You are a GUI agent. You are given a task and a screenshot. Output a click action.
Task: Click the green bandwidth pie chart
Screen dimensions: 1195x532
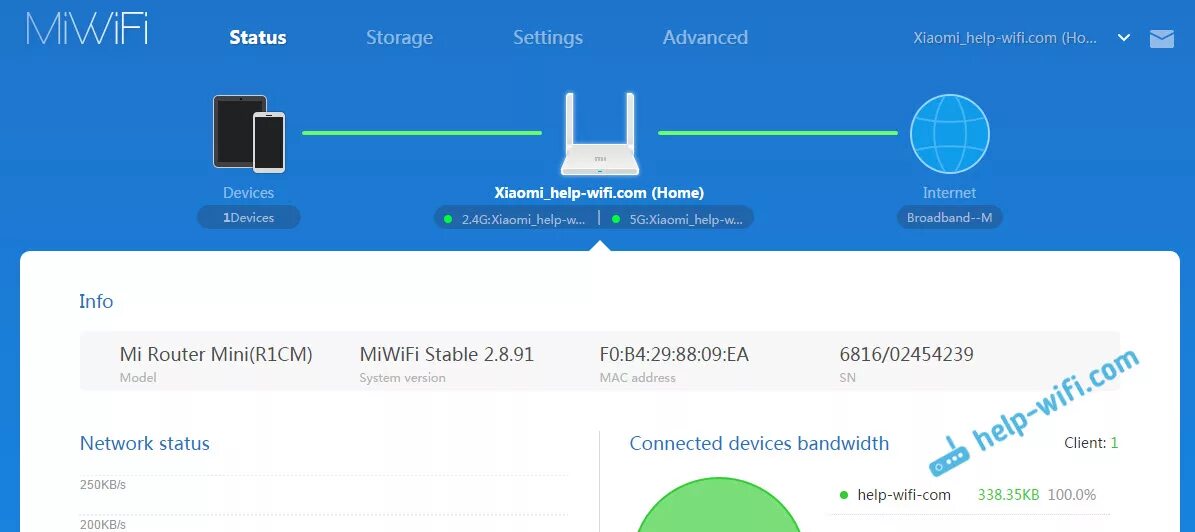click(x=718, y=510)
